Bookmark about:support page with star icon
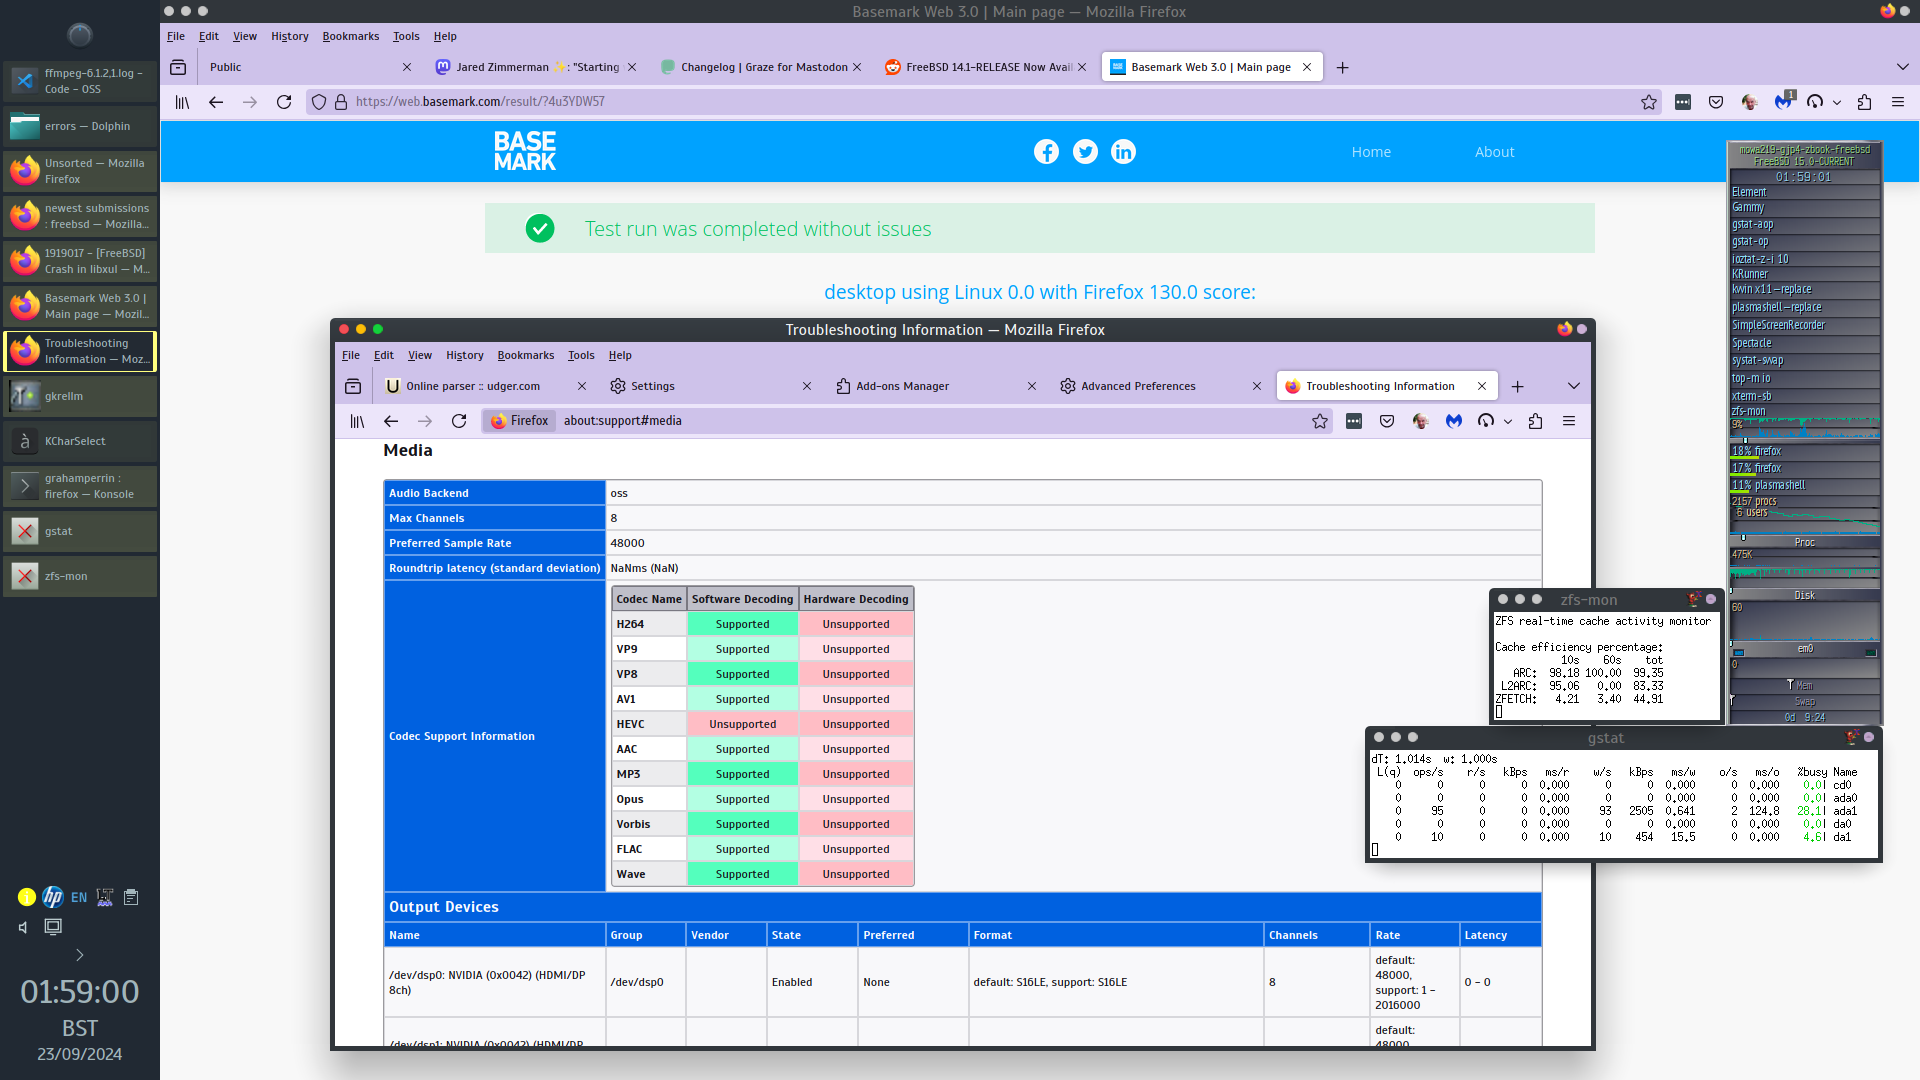 tap(1320, 421)
